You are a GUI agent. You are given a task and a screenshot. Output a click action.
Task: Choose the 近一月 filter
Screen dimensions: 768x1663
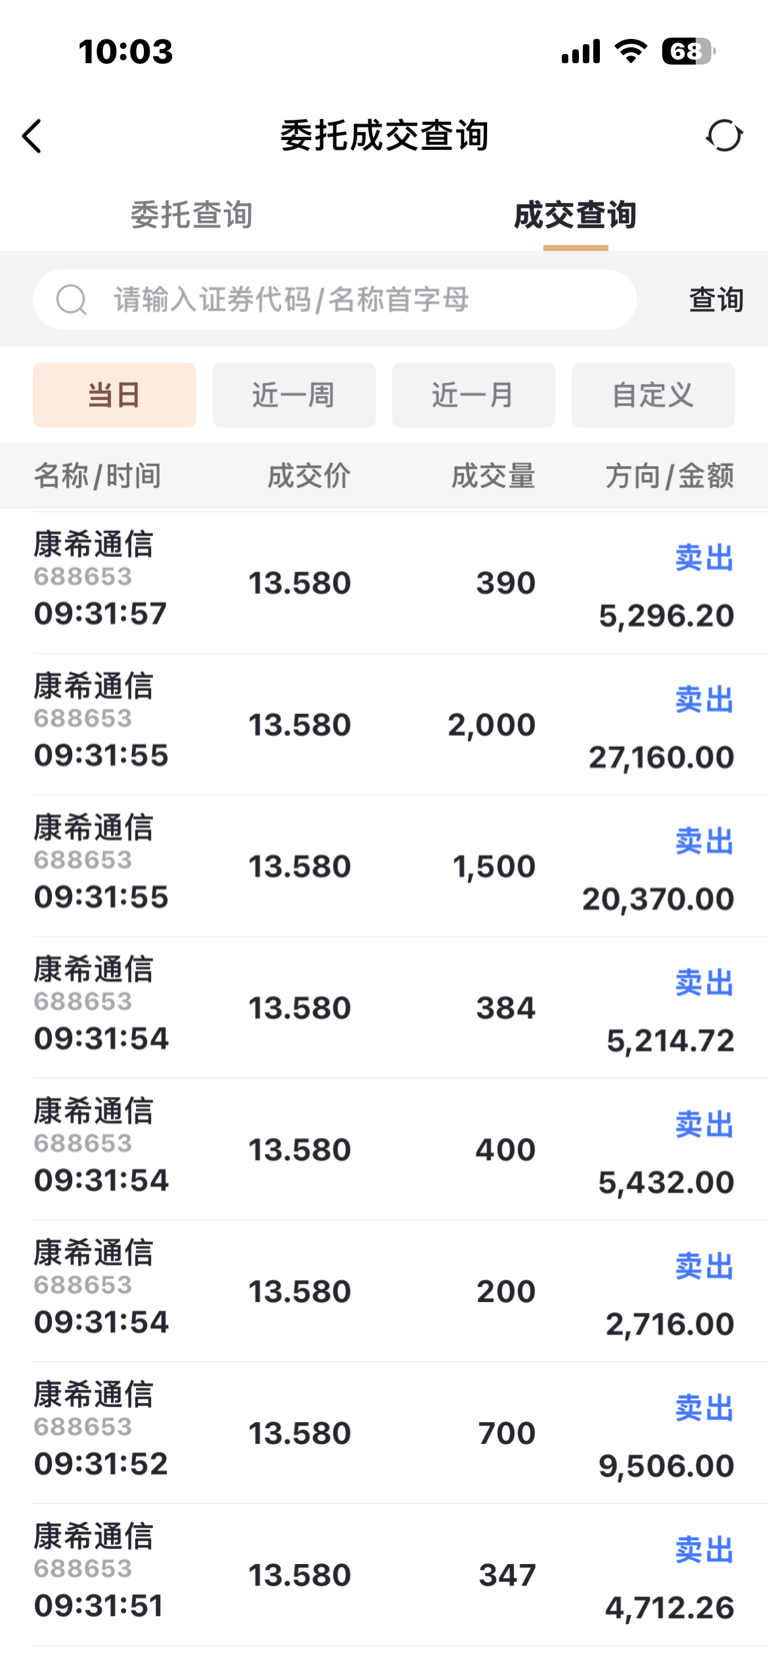[x=473, y=395]
